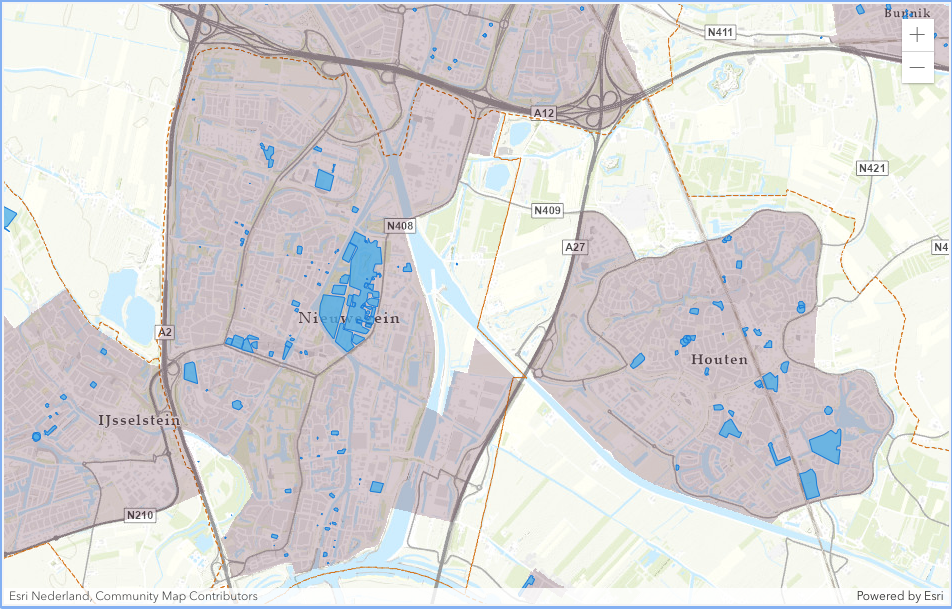Select the N408 road marker

click(x=400, y=226)
